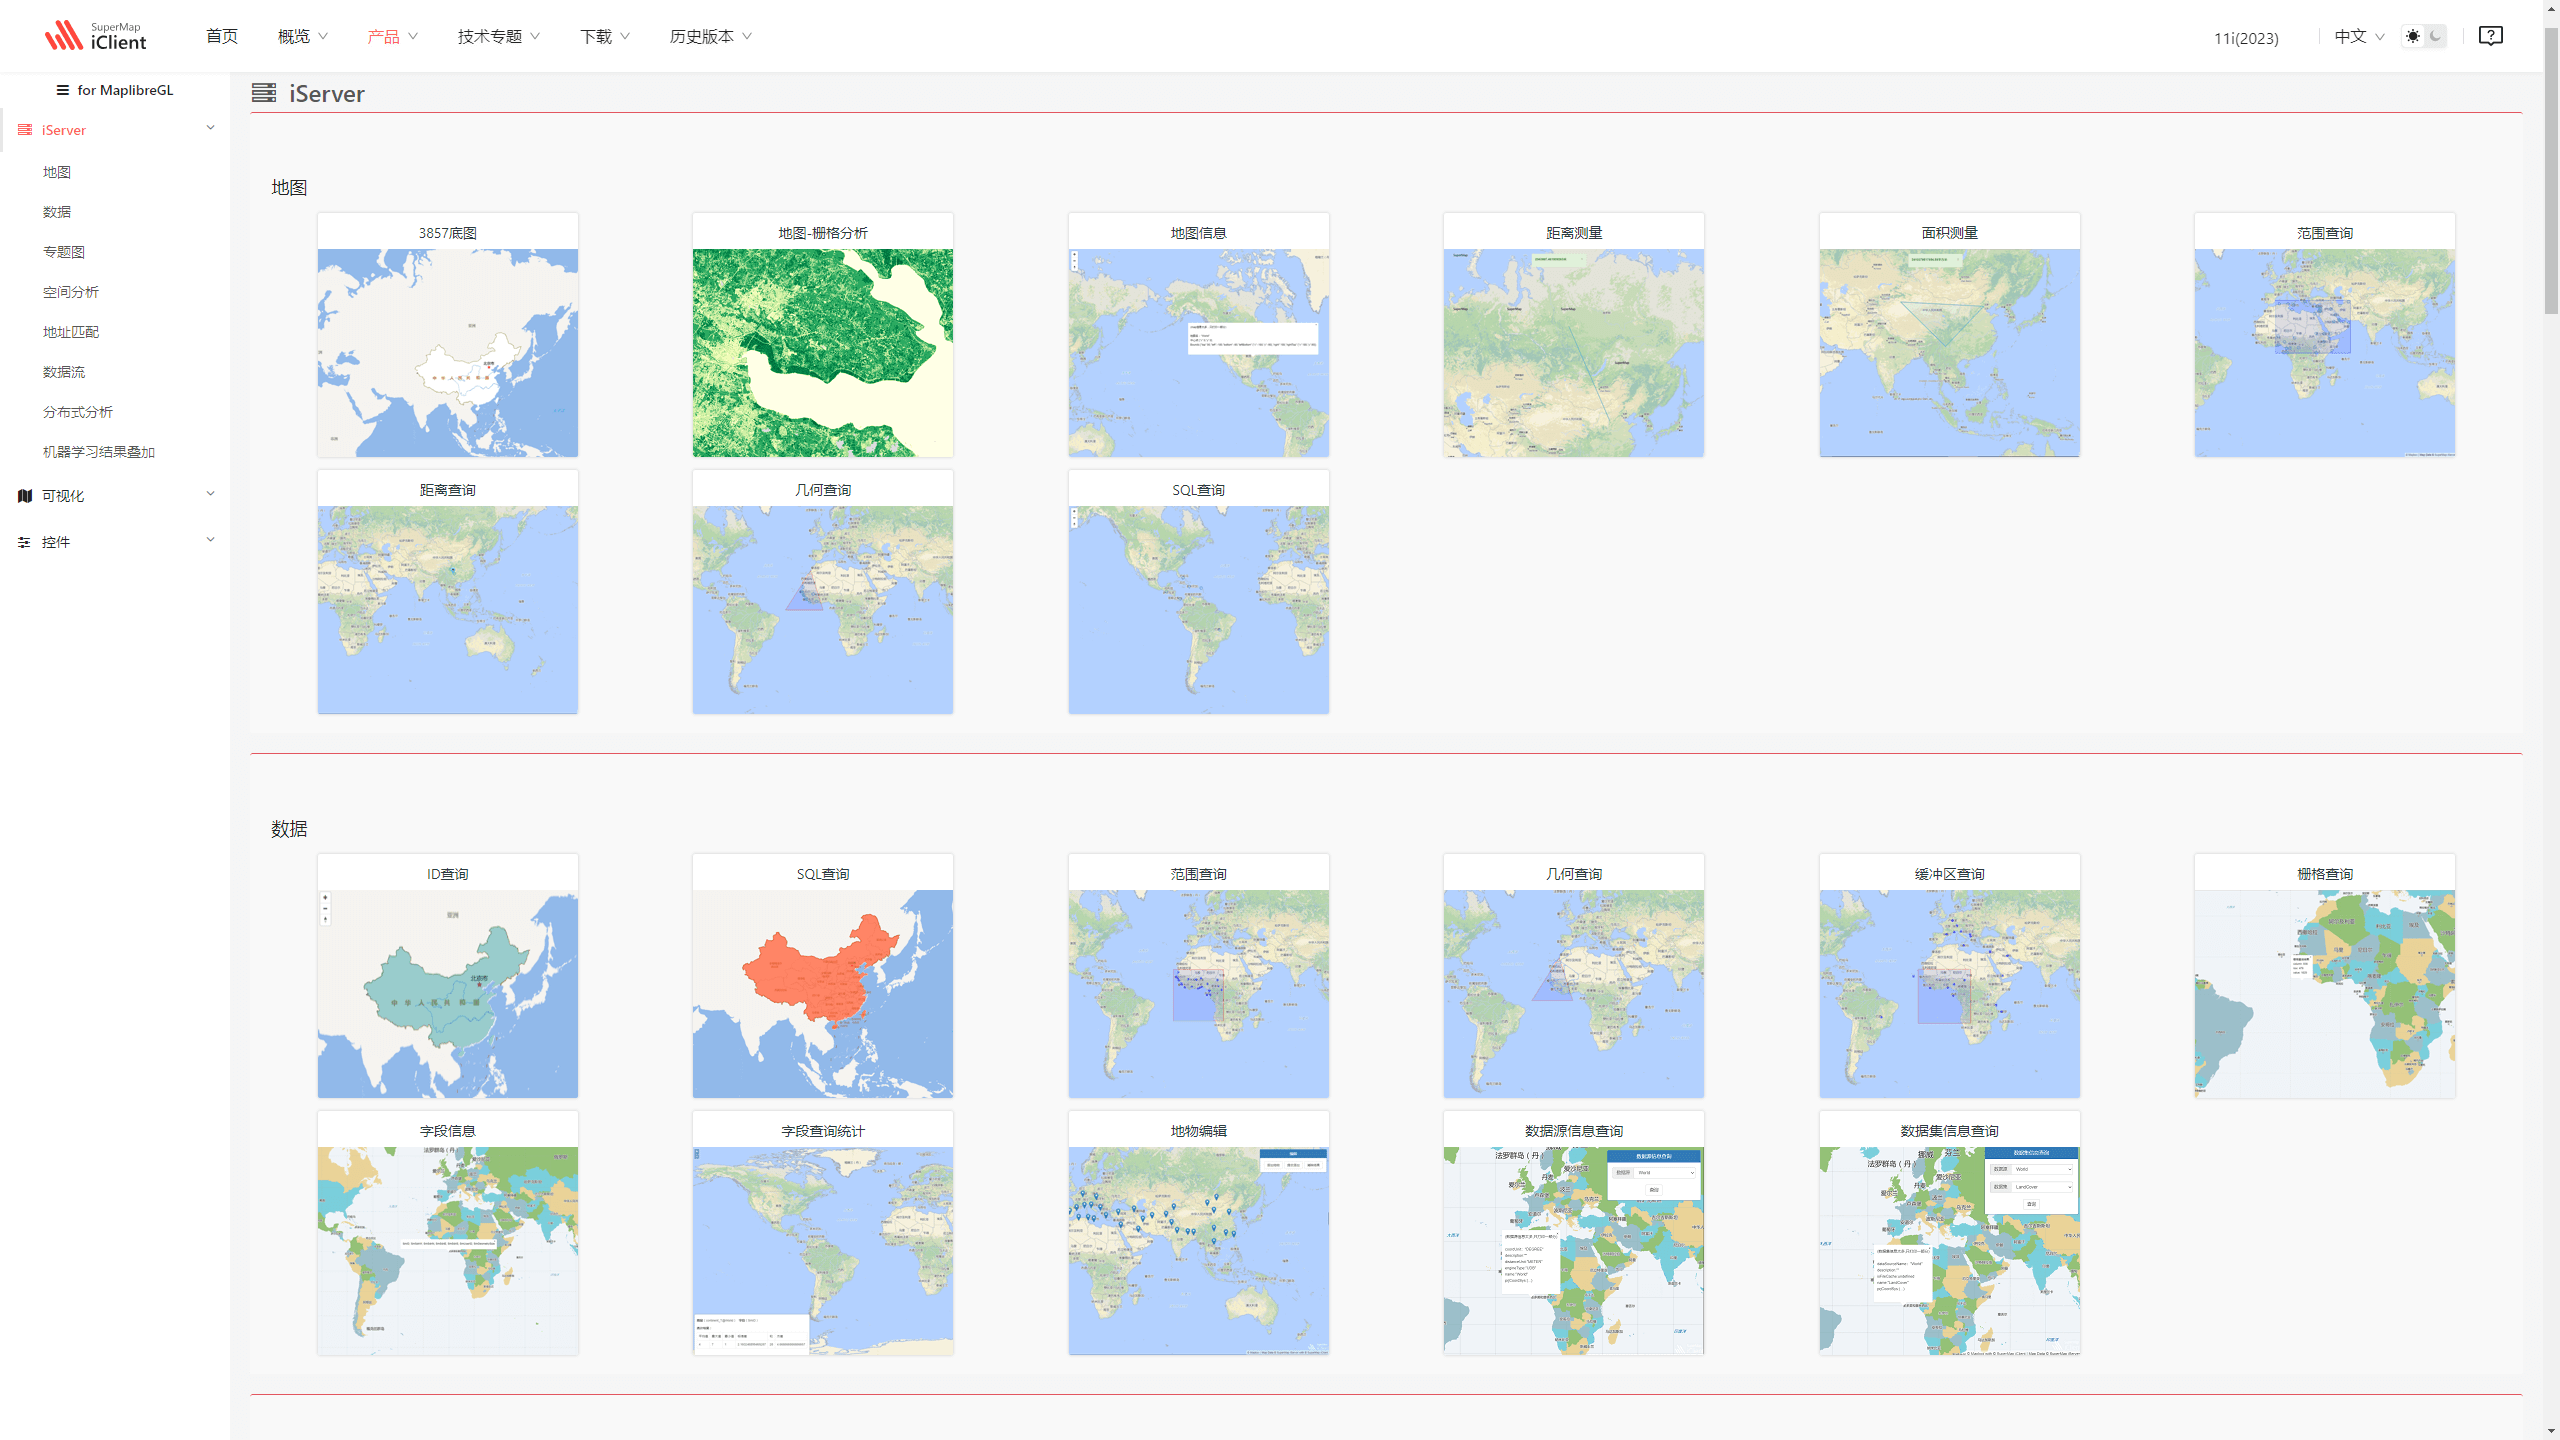Click the sliders icon next to 控件
The image size is (2560, 1440).
click(25, 542)
